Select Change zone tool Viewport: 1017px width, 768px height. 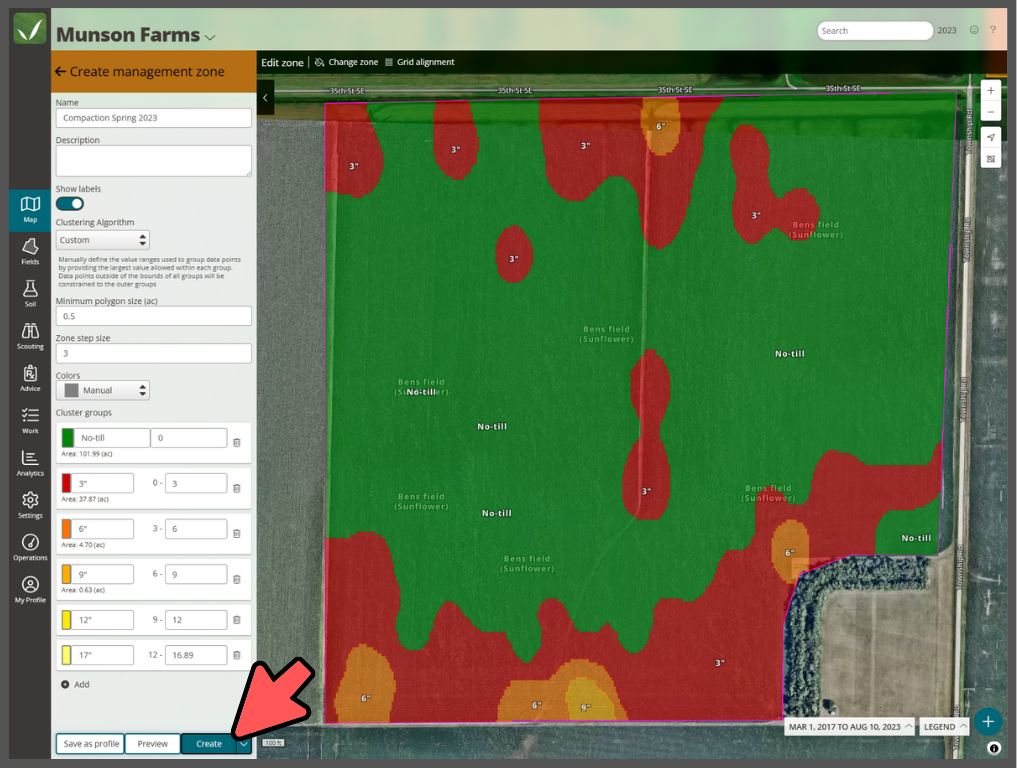point(346,62)
